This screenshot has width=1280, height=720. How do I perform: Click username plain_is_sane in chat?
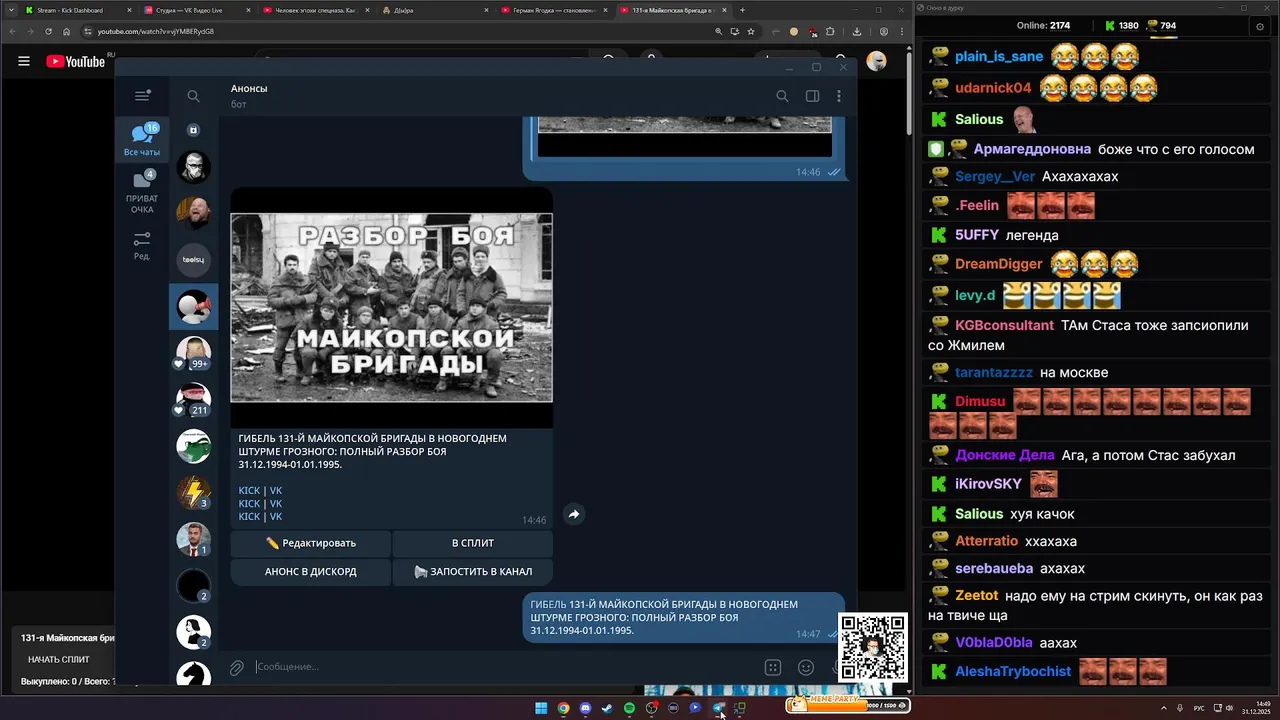click(x=999, y=57)
